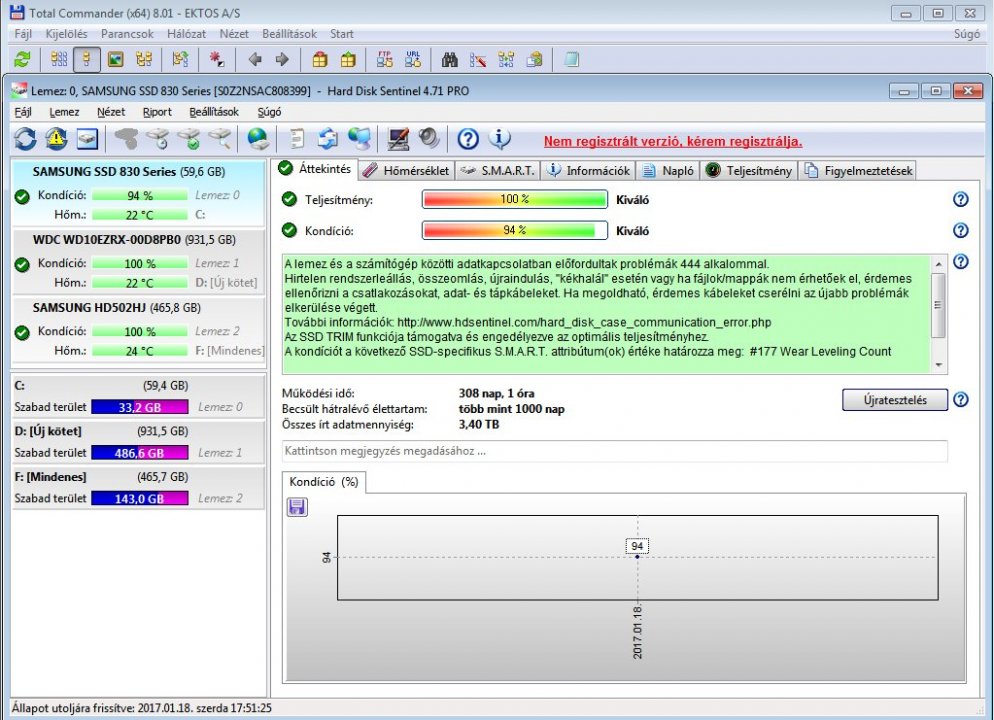Click the description box scrollbar down arrow
The height and width of the screenshot is (720, 994).
click(x=938, y=365)
